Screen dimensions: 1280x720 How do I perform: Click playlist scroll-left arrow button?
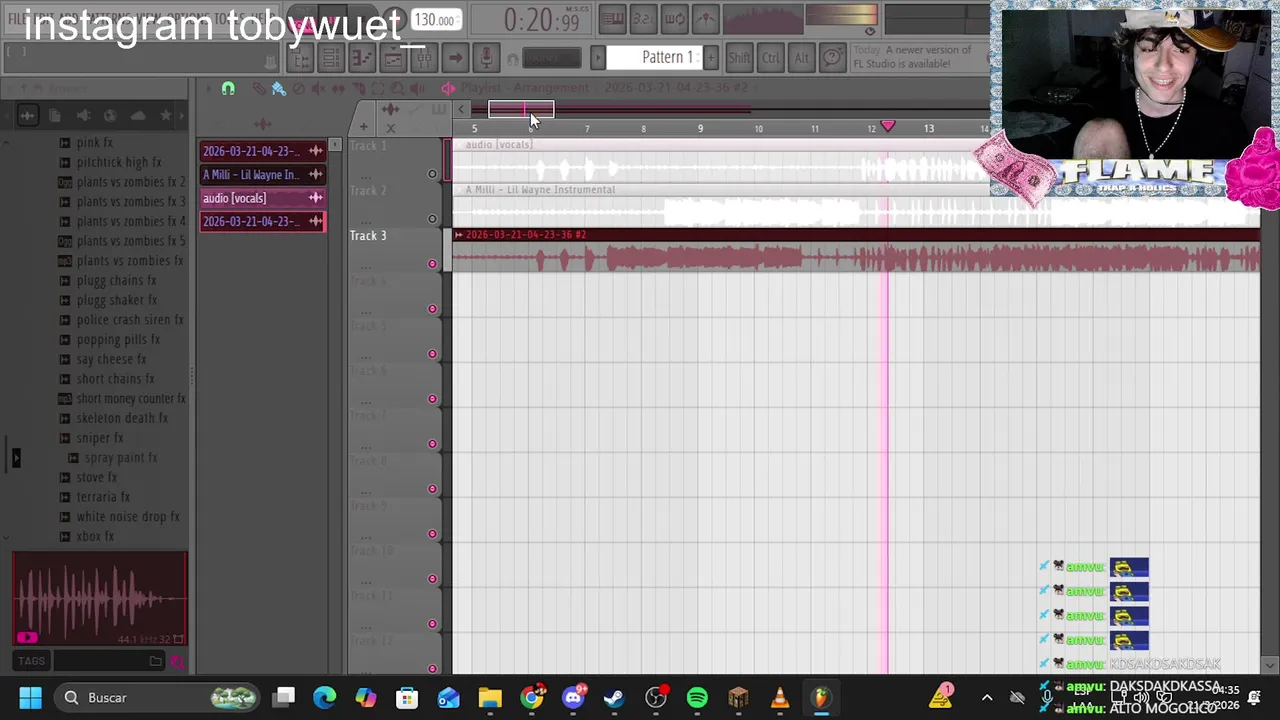pyautogui.click(x=461, y=109)
